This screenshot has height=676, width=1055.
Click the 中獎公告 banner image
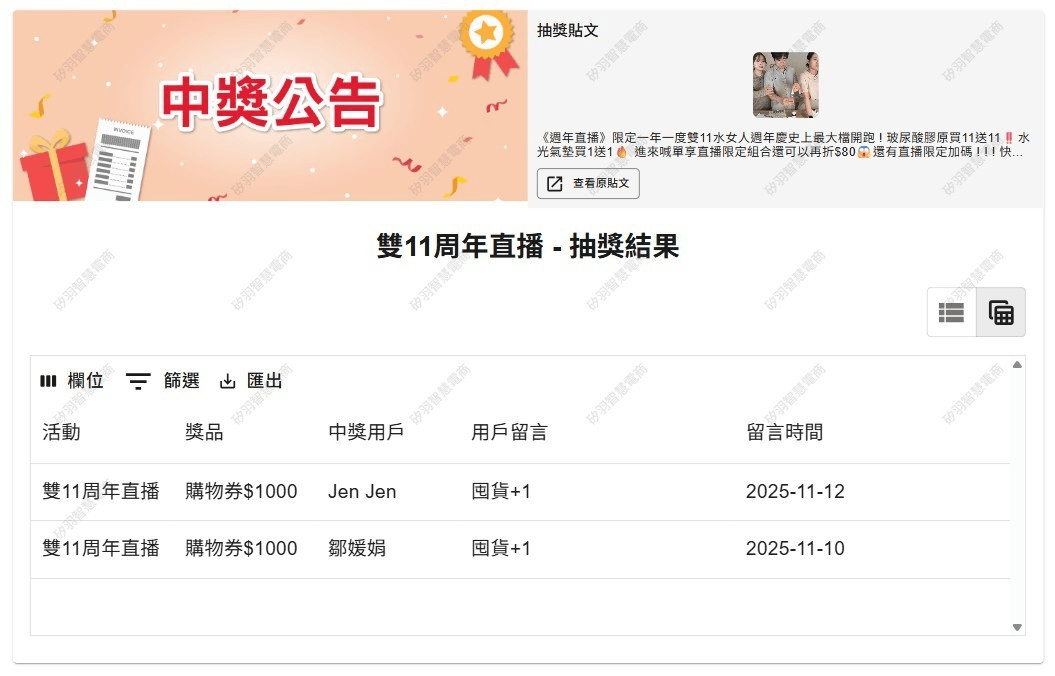pos(270,105)
